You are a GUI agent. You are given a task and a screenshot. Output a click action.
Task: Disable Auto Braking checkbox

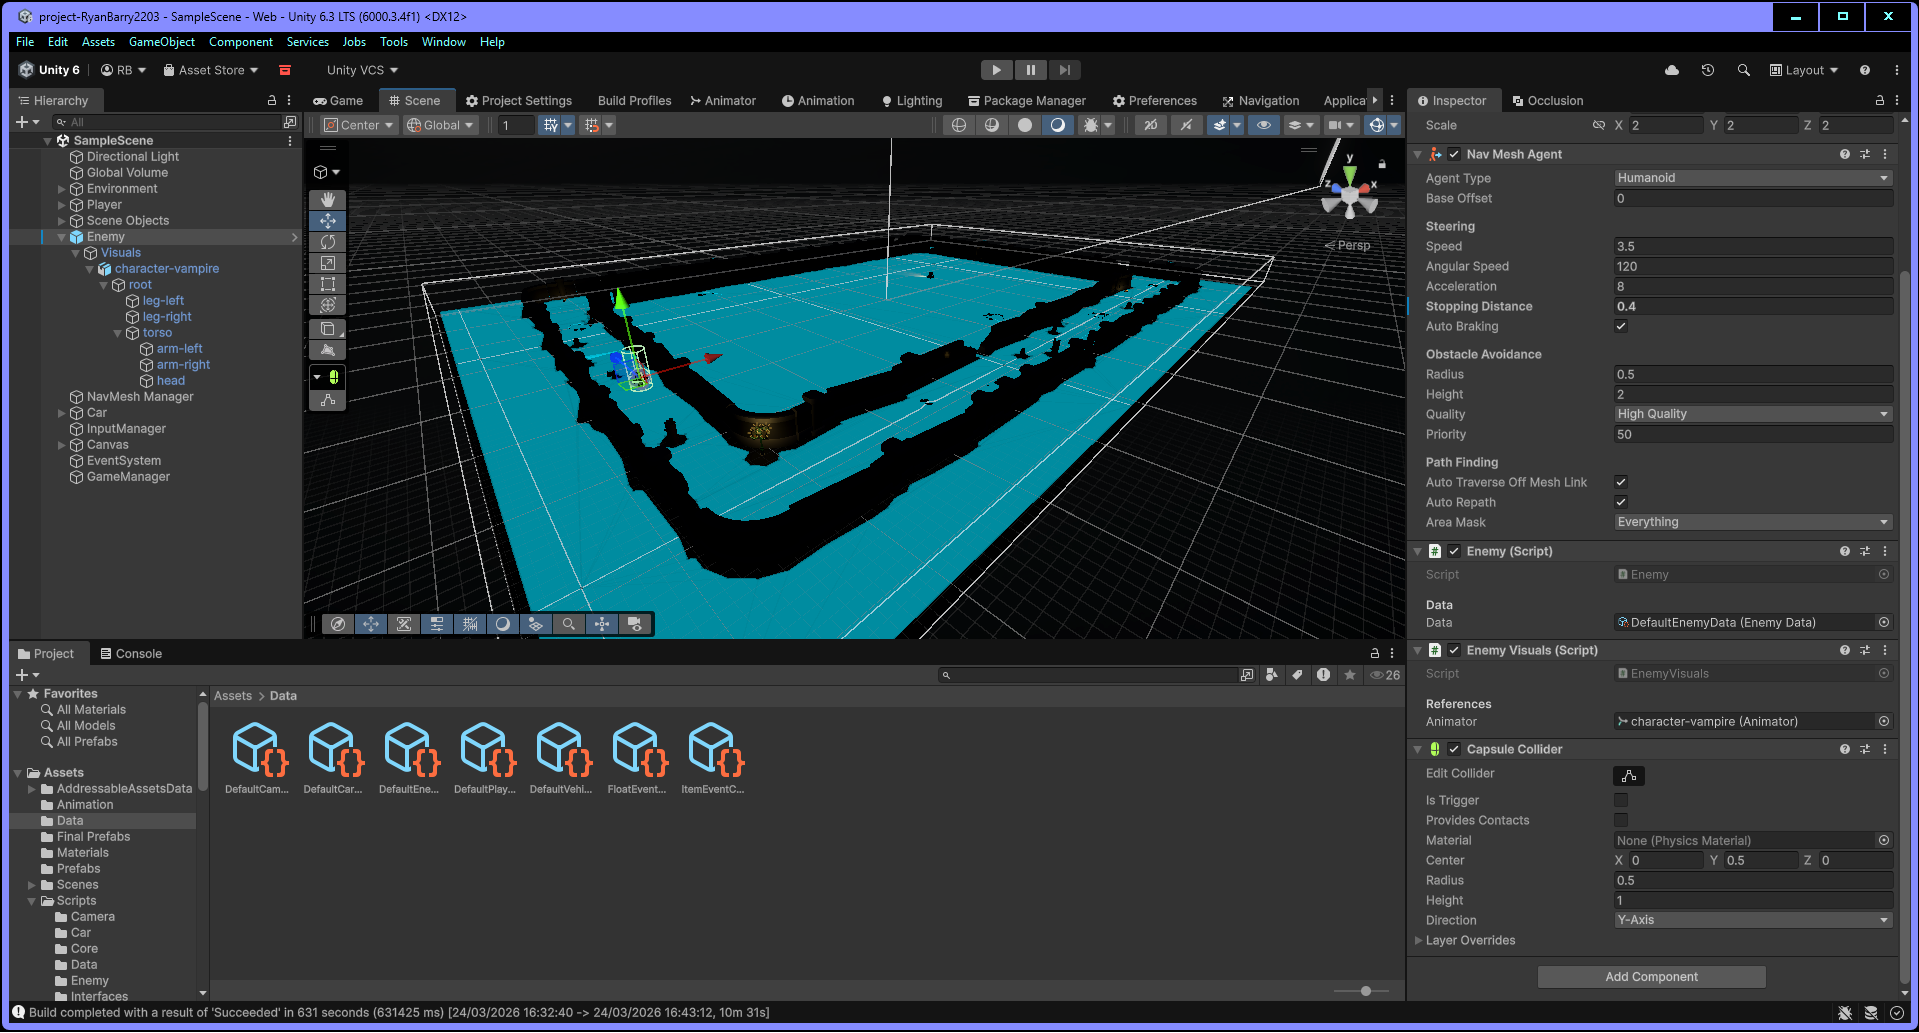[1621, 326]
